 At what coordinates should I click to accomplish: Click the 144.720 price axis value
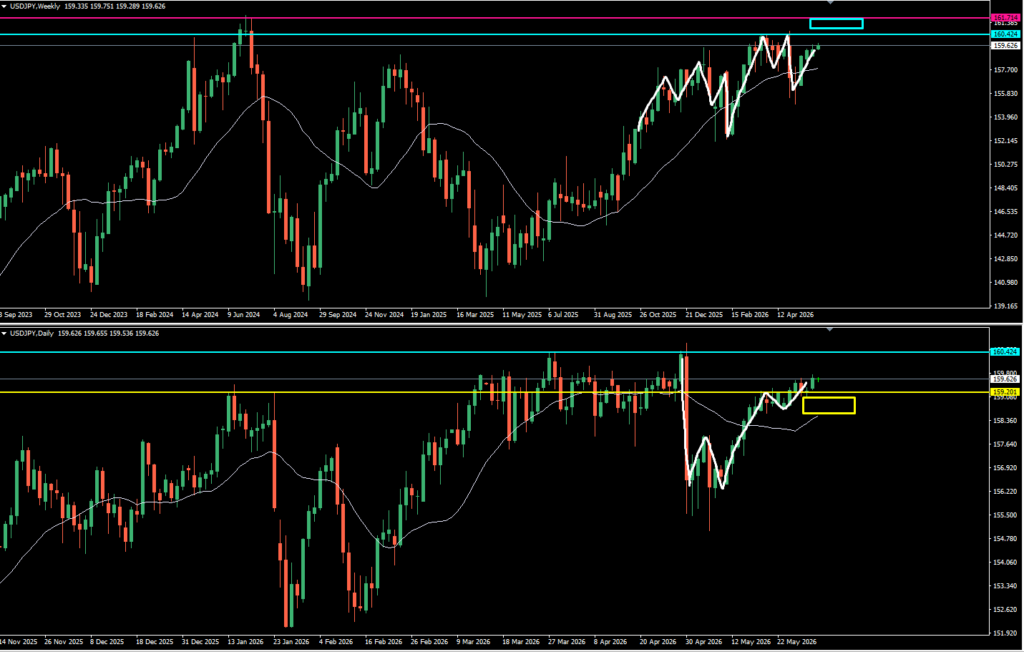tap(1006, 235)
